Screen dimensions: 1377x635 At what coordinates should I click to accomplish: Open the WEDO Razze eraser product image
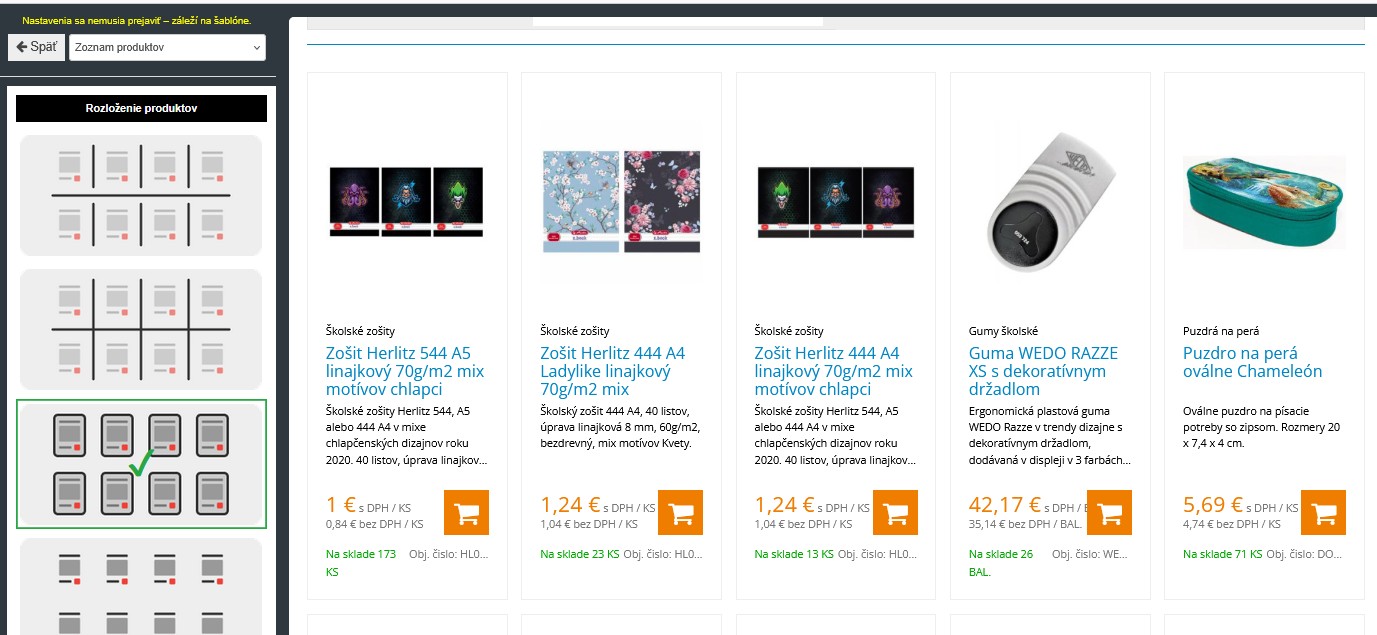pyautogui.click(x=1050, y=201)
